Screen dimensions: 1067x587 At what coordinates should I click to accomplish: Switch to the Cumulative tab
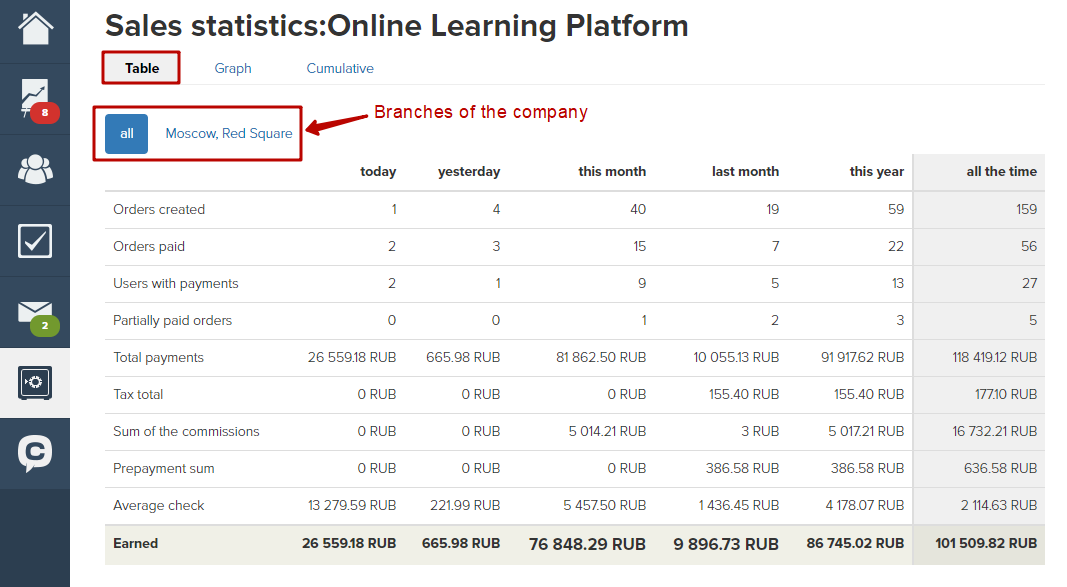coord(340,68)
